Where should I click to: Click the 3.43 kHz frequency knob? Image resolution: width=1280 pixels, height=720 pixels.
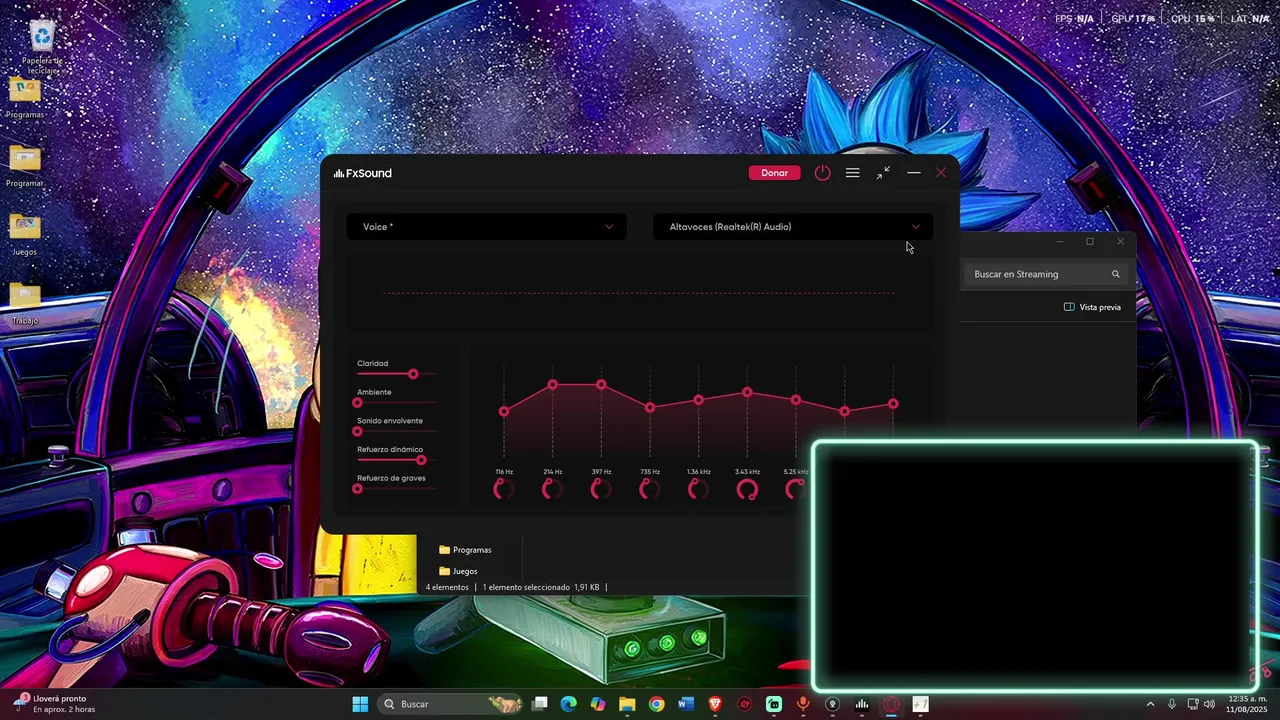747,489
